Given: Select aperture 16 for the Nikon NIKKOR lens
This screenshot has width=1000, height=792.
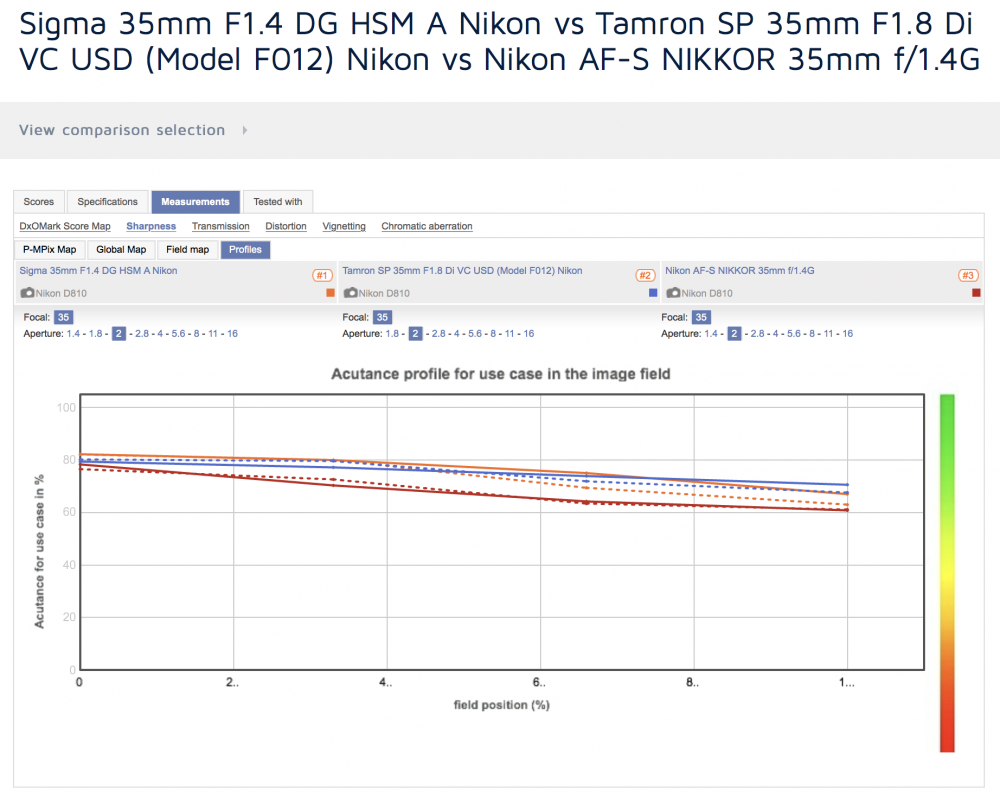Looking at the screenshot, I should [x=848, y=334].
